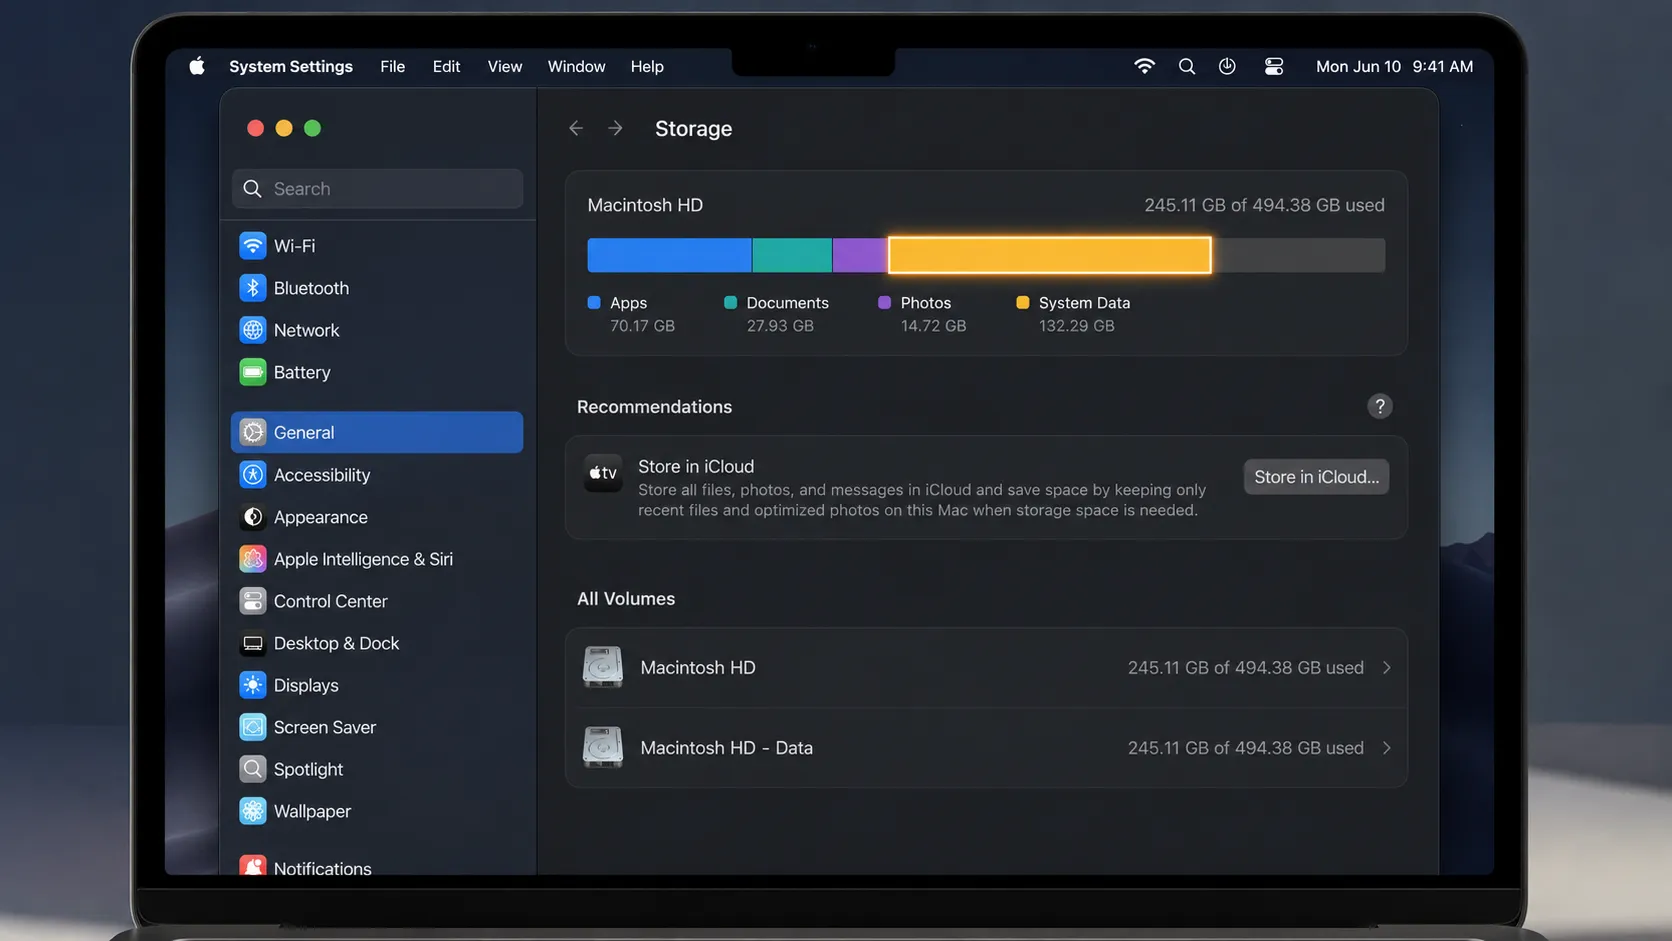Screen dimensions: 1672x941
Task: Click the Apps legend color dot
Action: pyautogui.click(x=594, y=302)
